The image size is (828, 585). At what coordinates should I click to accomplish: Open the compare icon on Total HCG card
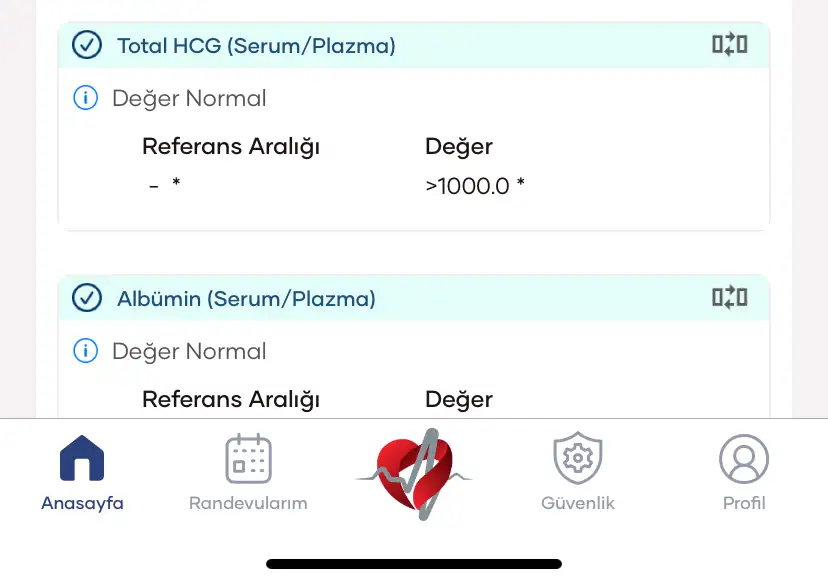[730, 44]
